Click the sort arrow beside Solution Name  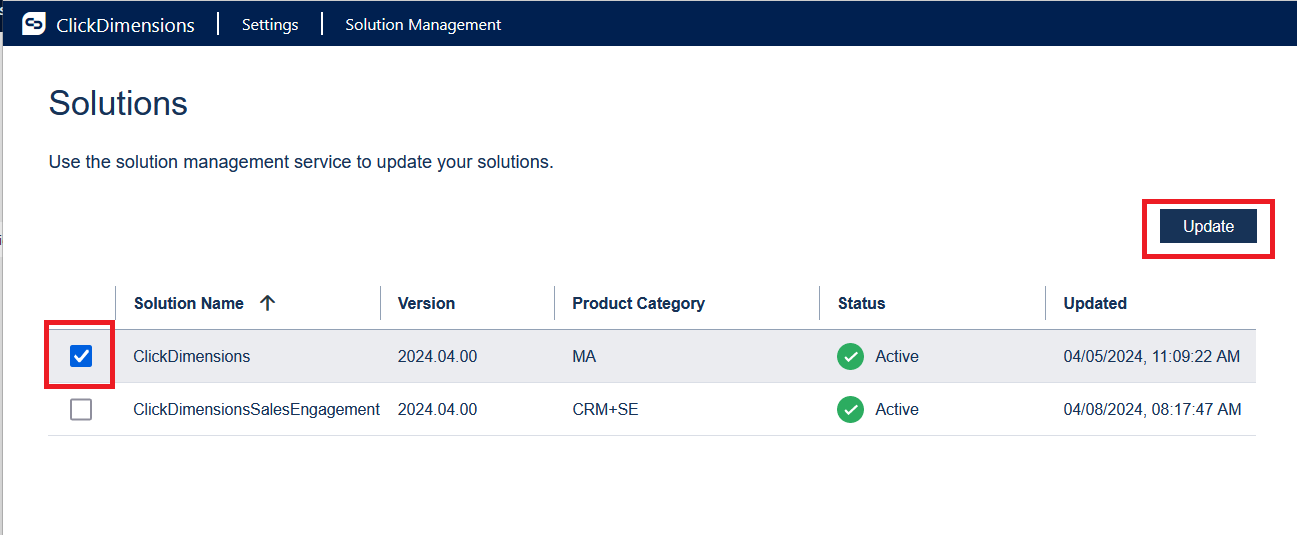(267, 303)
